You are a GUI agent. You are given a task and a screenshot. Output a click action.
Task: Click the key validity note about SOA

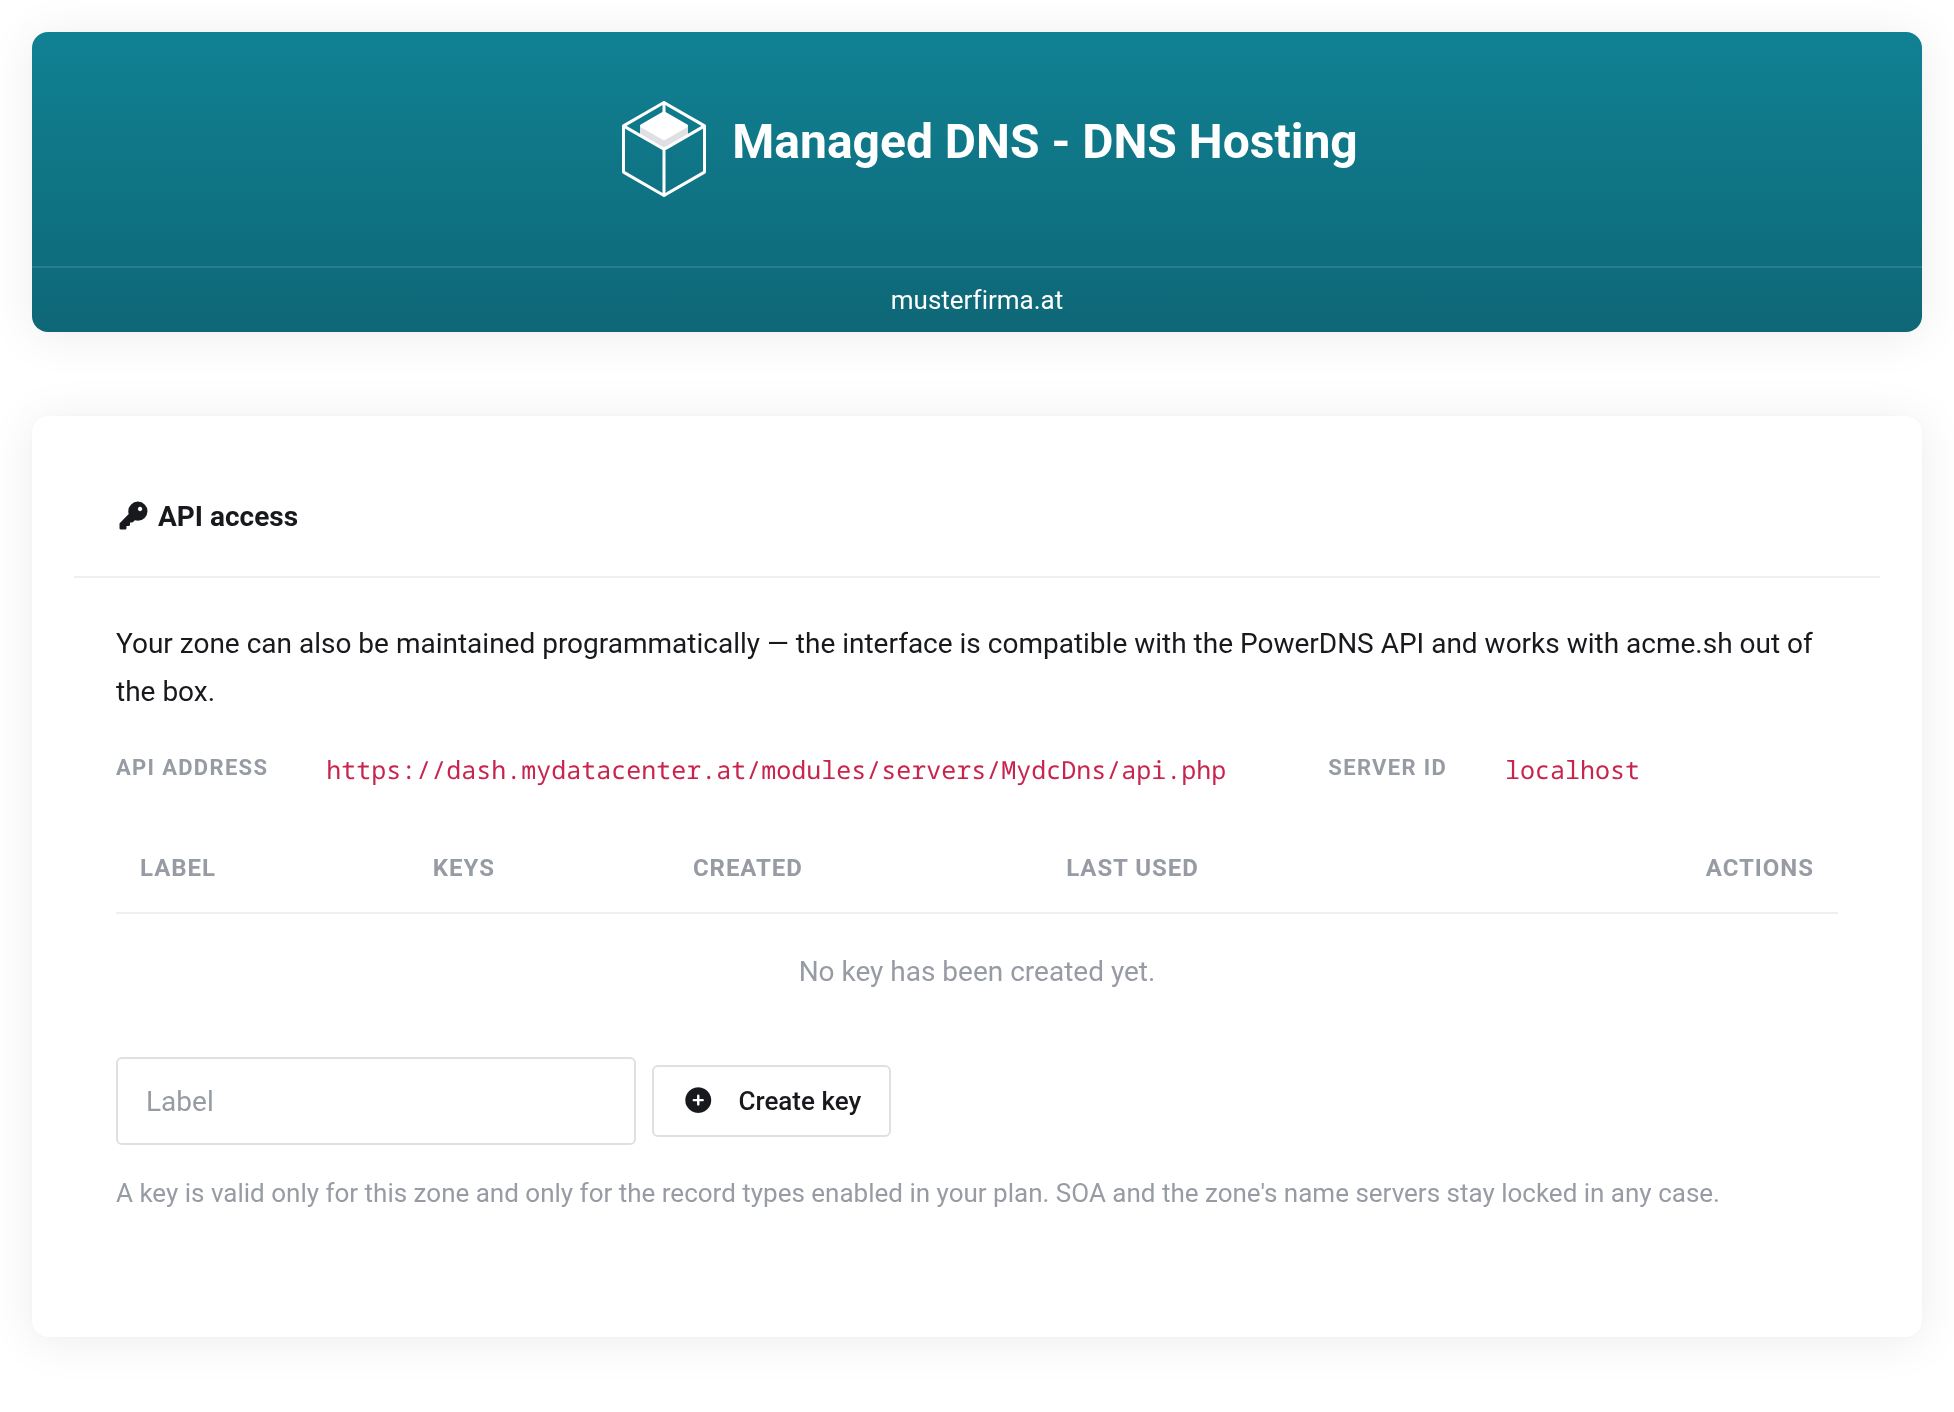(917, 1193)
